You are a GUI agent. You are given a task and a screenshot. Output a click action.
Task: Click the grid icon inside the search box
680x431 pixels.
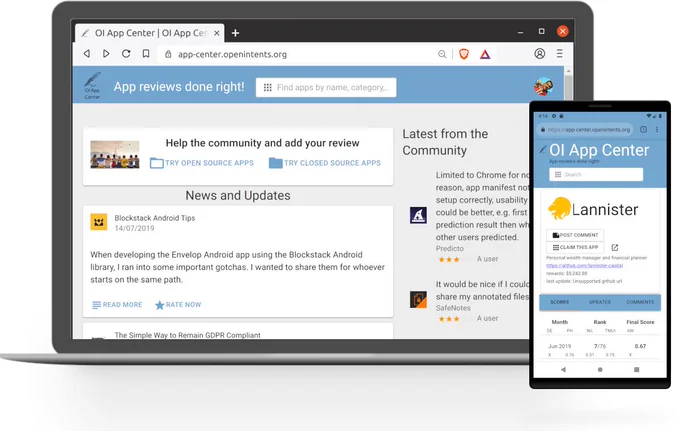coord(268,88)
